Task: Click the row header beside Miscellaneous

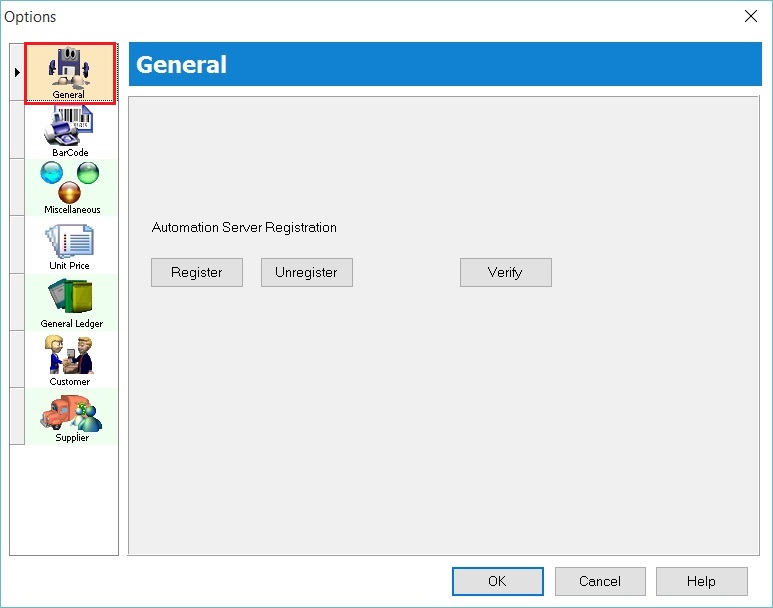Action: click(17, 187)
